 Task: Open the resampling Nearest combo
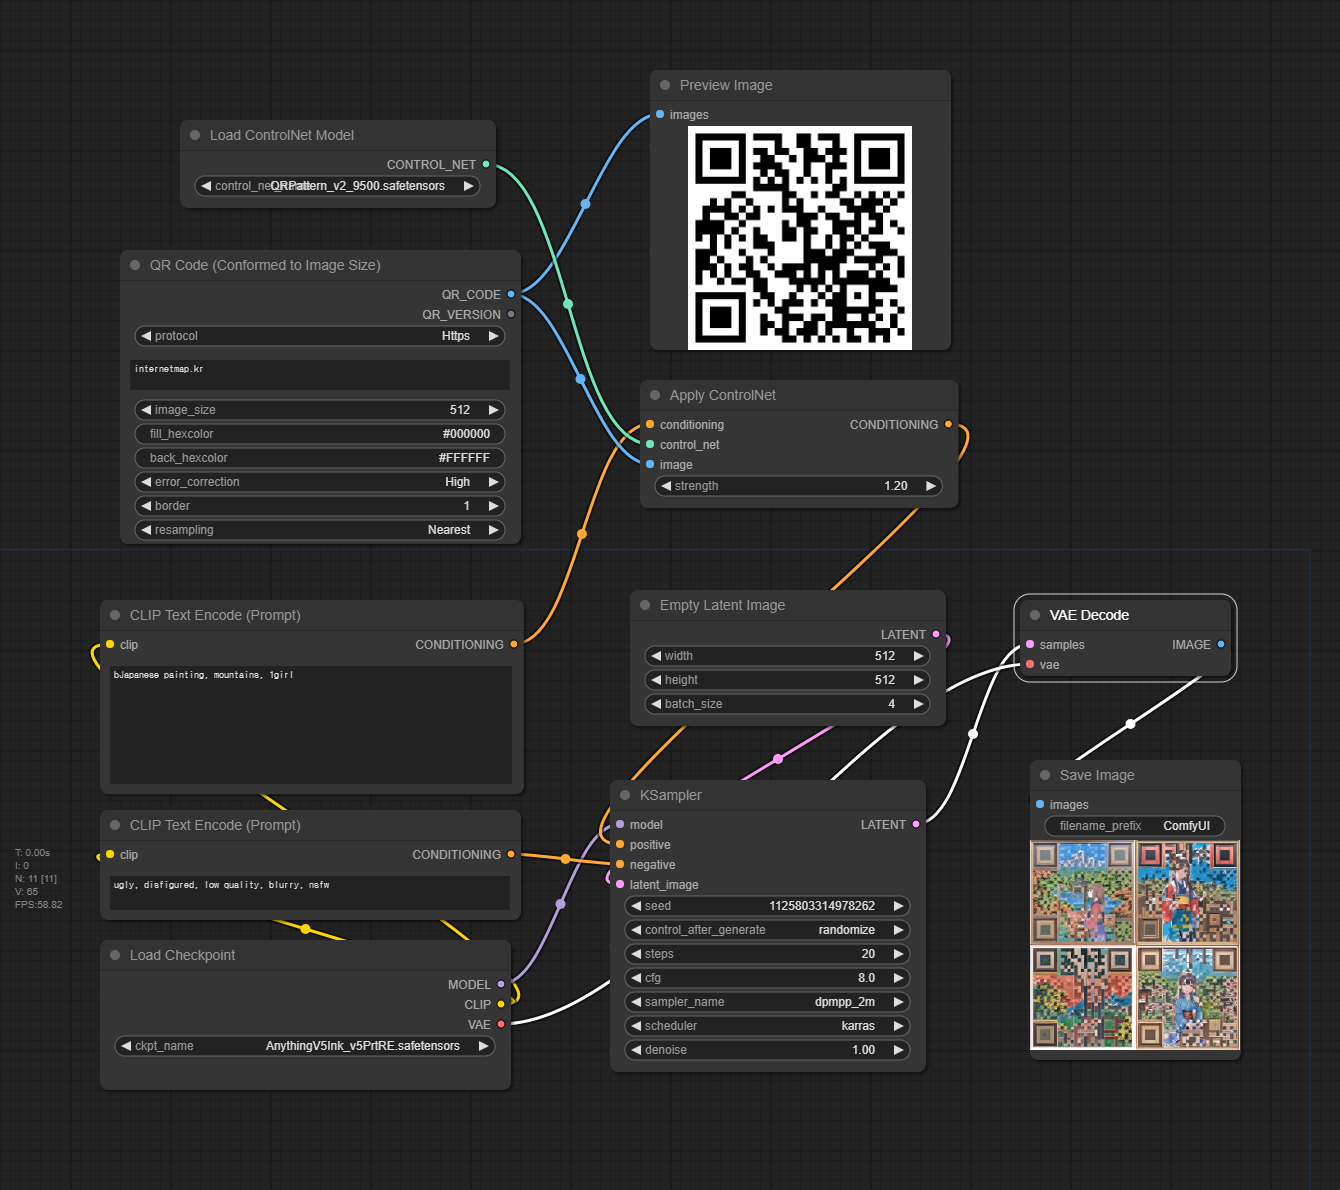point(320,530)
